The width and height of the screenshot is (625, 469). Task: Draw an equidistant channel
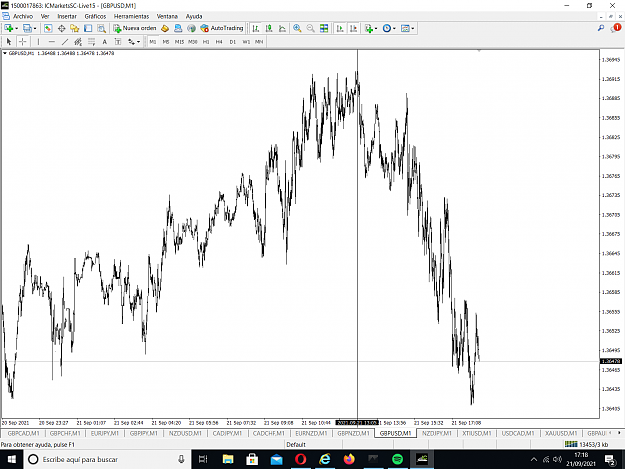tap(78, 41)
